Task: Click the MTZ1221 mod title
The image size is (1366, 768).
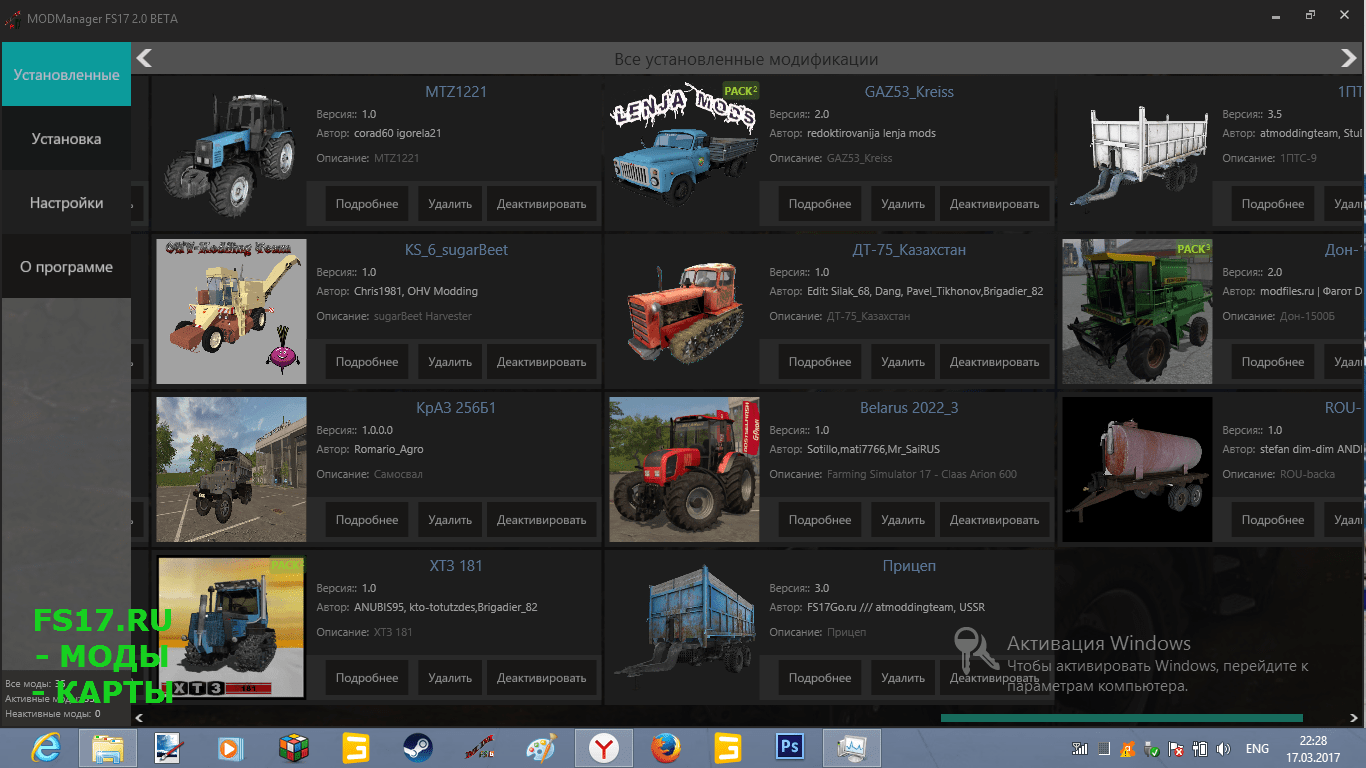Action: [x=456, y=92]
